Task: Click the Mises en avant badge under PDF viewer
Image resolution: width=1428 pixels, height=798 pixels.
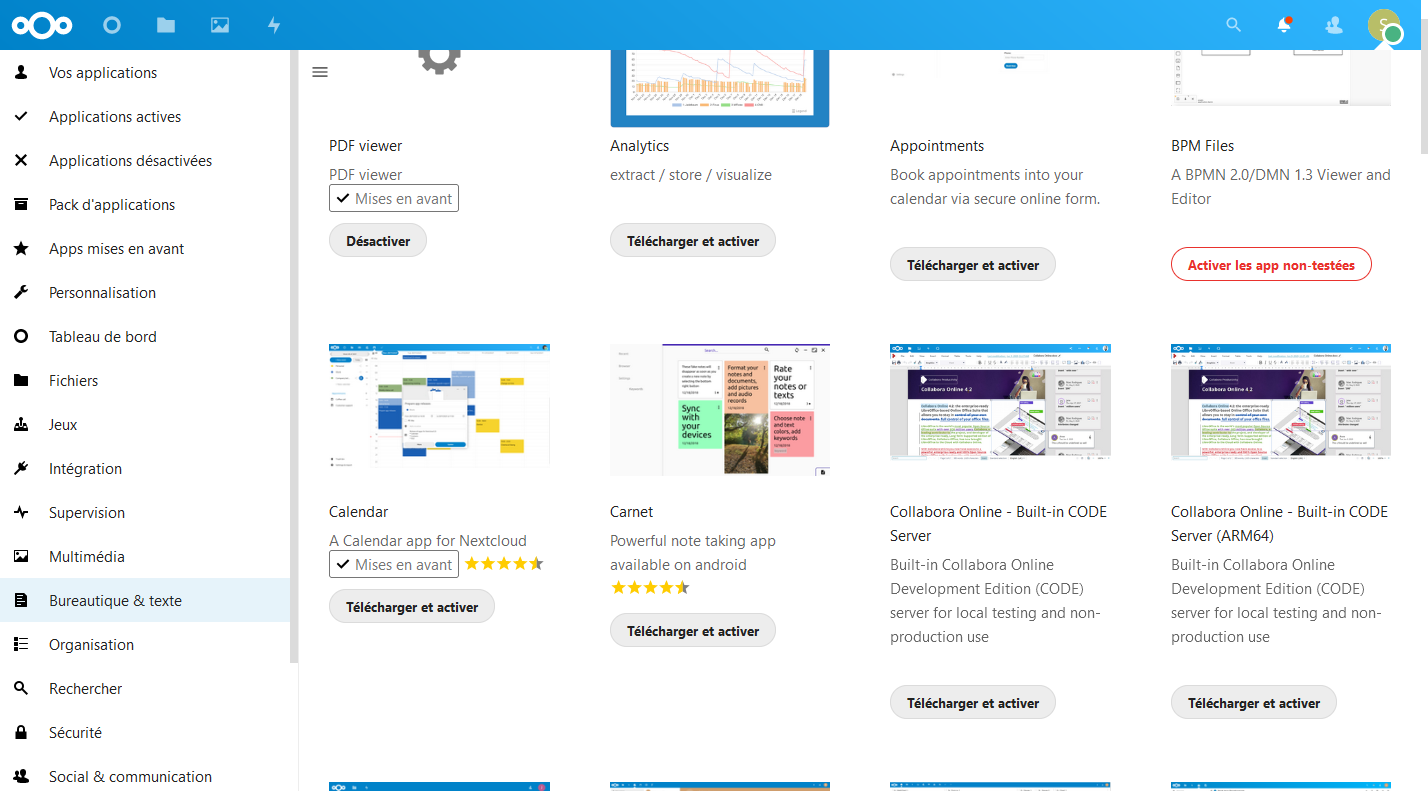Action: point(394,198)
